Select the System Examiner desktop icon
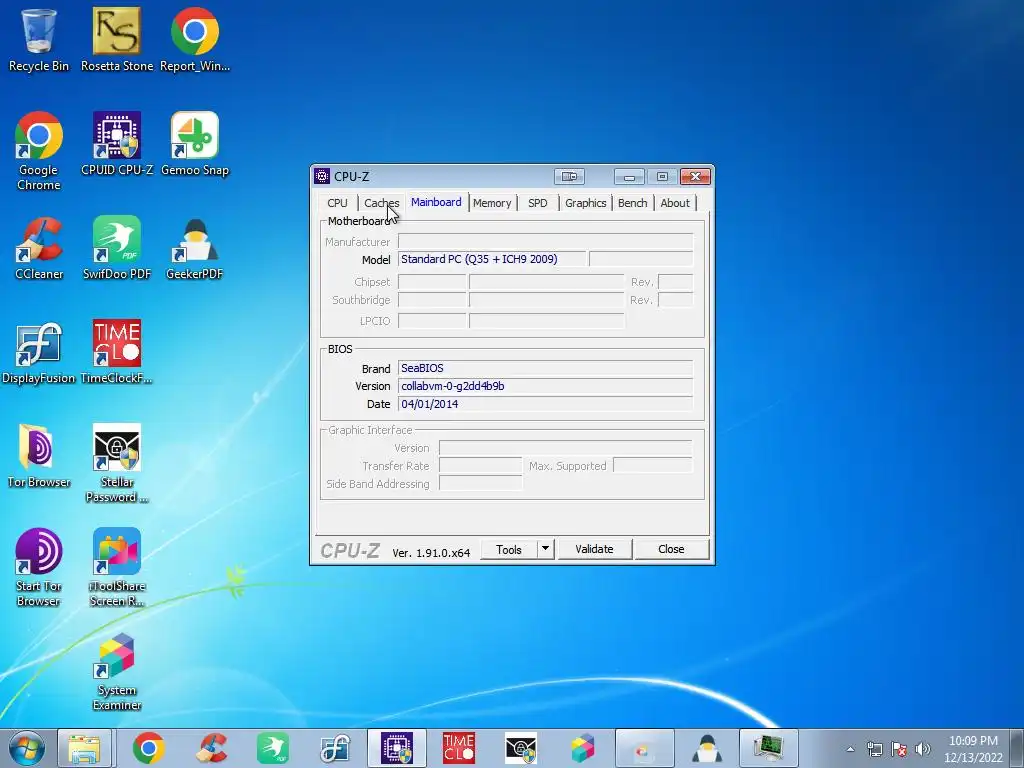The width and height of the screenshot is (1024, 768). tap(117, 672)
